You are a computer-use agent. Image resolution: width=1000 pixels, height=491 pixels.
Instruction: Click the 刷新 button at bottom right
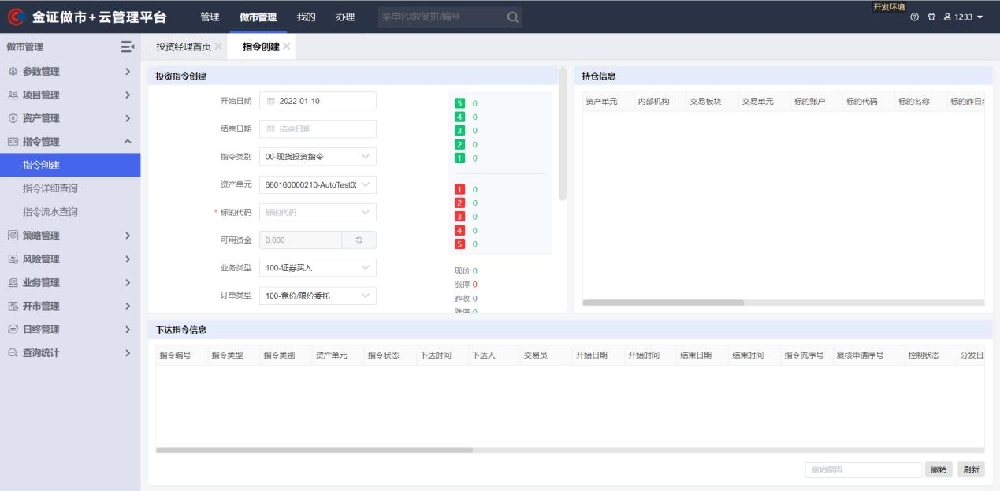tap(970, 469)
